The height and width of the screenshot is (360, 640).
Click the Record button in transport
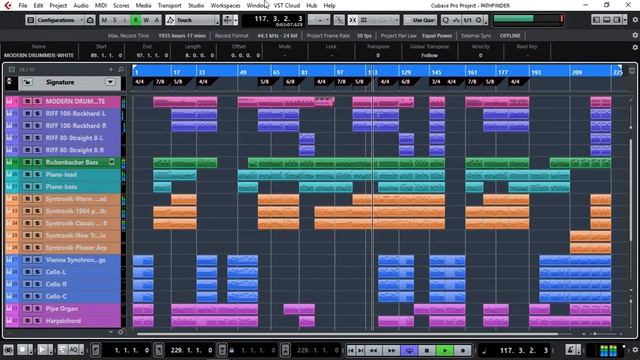462,350
